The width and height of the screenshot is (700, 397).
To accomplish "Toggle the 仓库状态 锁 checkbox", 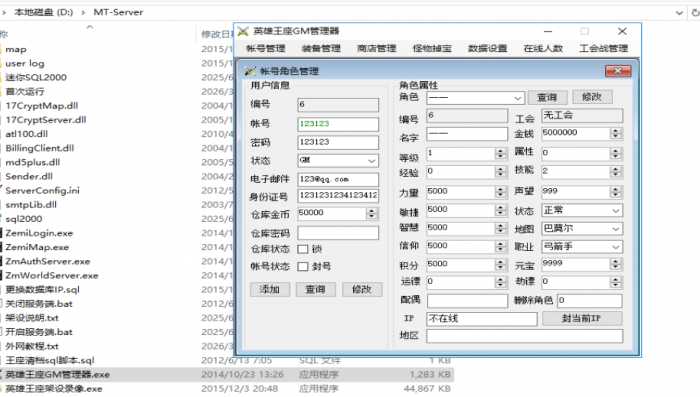I will tap(303, 249).
